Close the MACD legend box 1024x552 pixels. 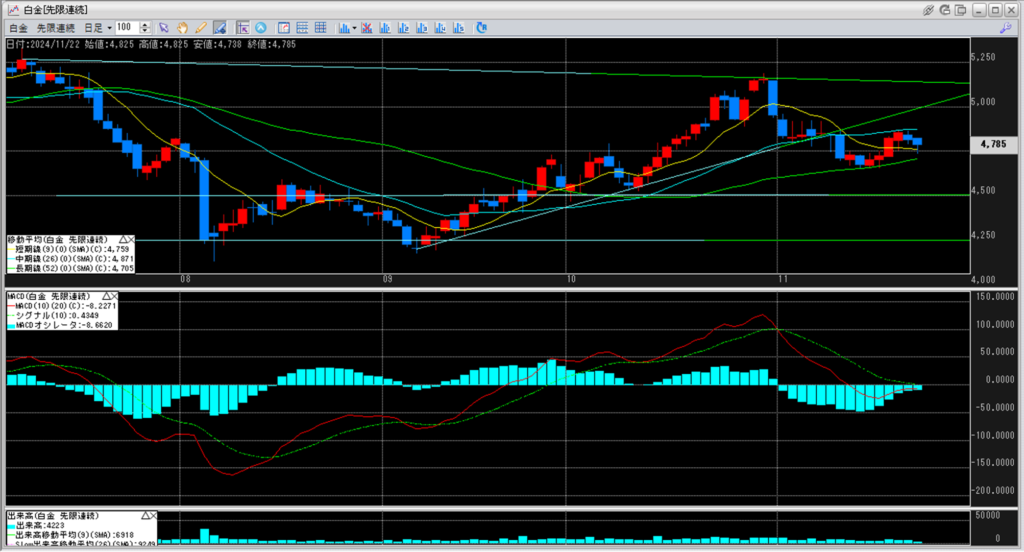click(x=114, y=297)
